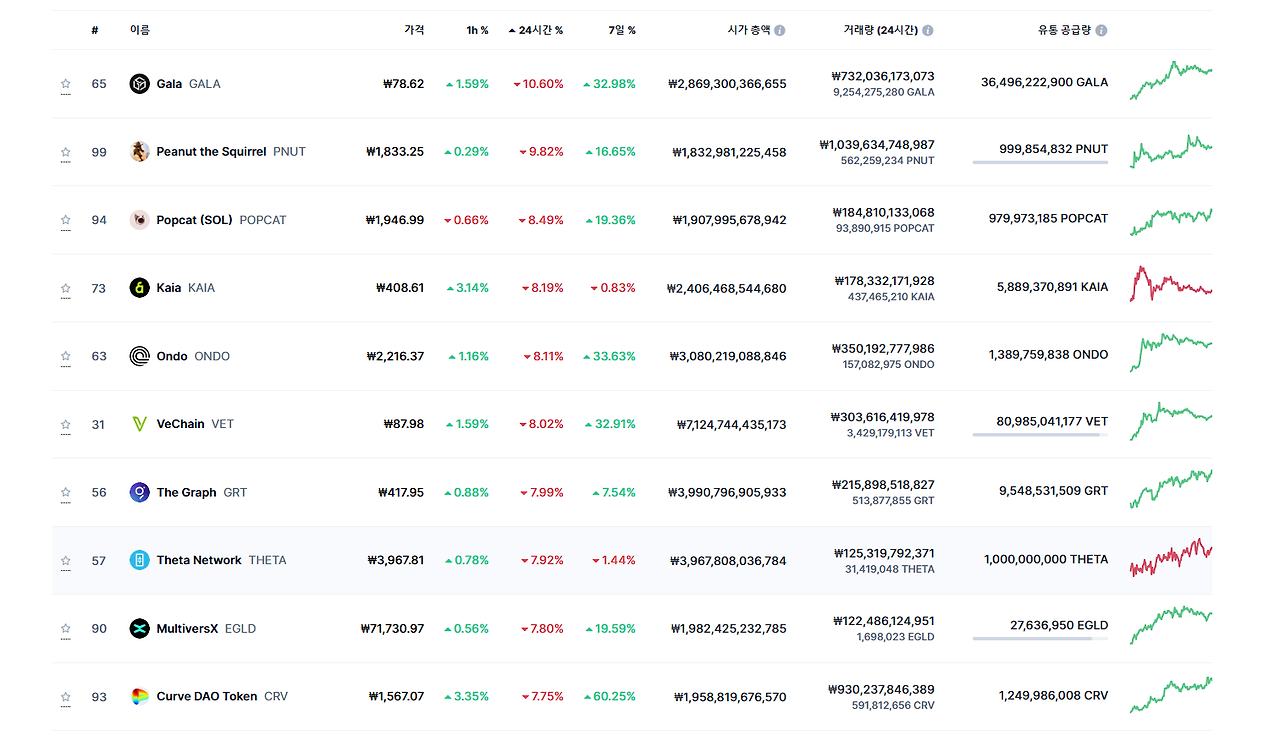Toggle the Kaia watchlist star
The height and width of the screenshot is (741, 1280).
click(65, 288)
